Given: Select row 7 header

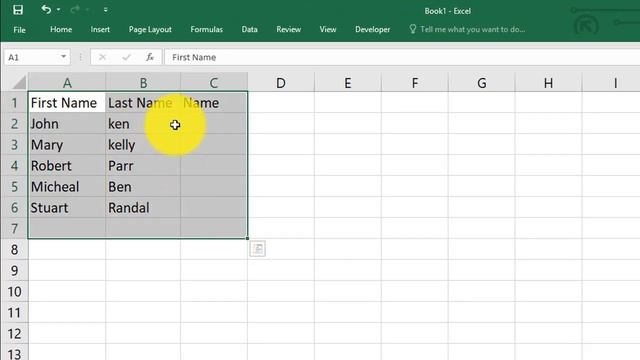Looking at the screenshot, I should point(14,229).
